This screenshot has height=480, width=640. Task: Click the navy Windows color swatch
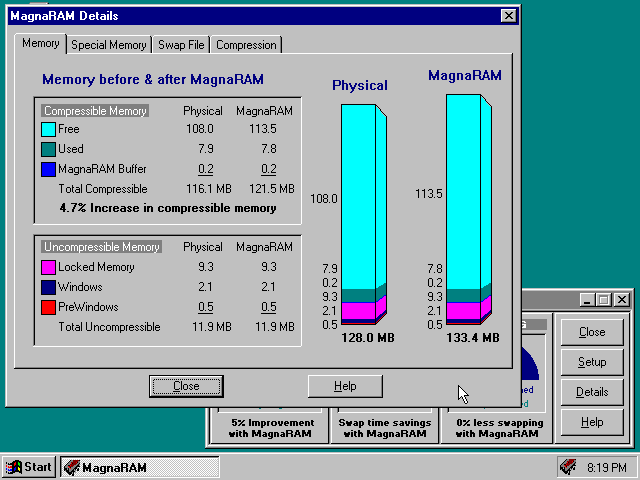coord(48,287)
